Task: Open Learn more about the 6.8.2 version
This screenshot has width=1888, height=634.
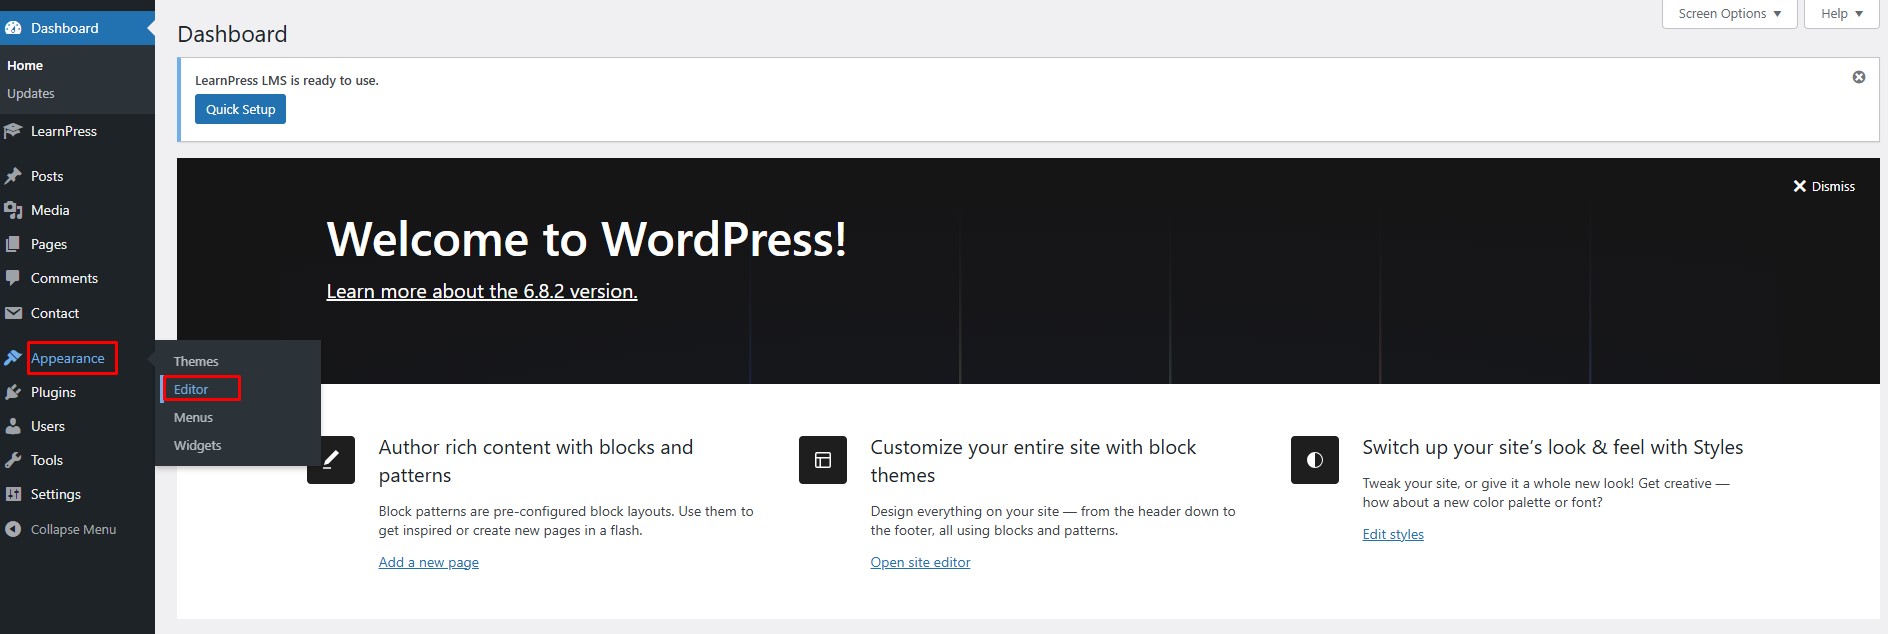Action: point(482,291)
